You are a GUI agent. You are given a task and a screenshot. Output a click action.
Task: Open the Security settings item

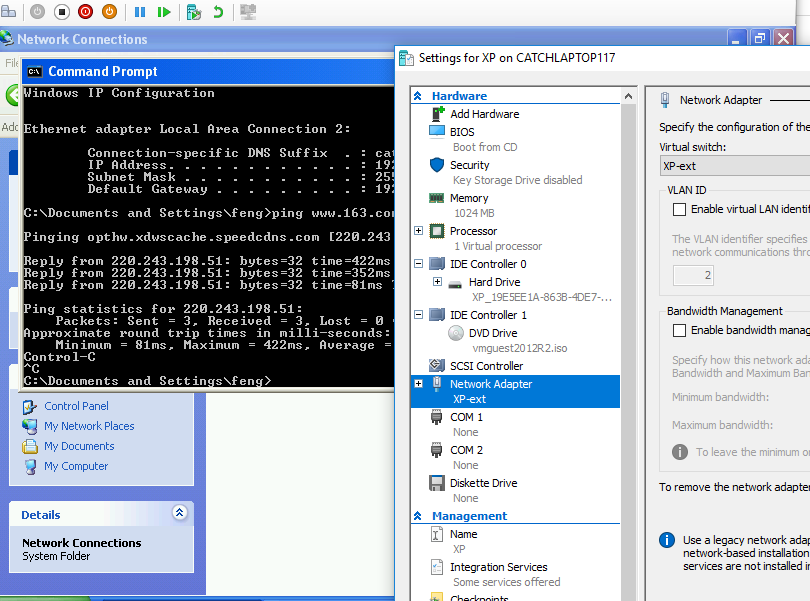point(469,165)
